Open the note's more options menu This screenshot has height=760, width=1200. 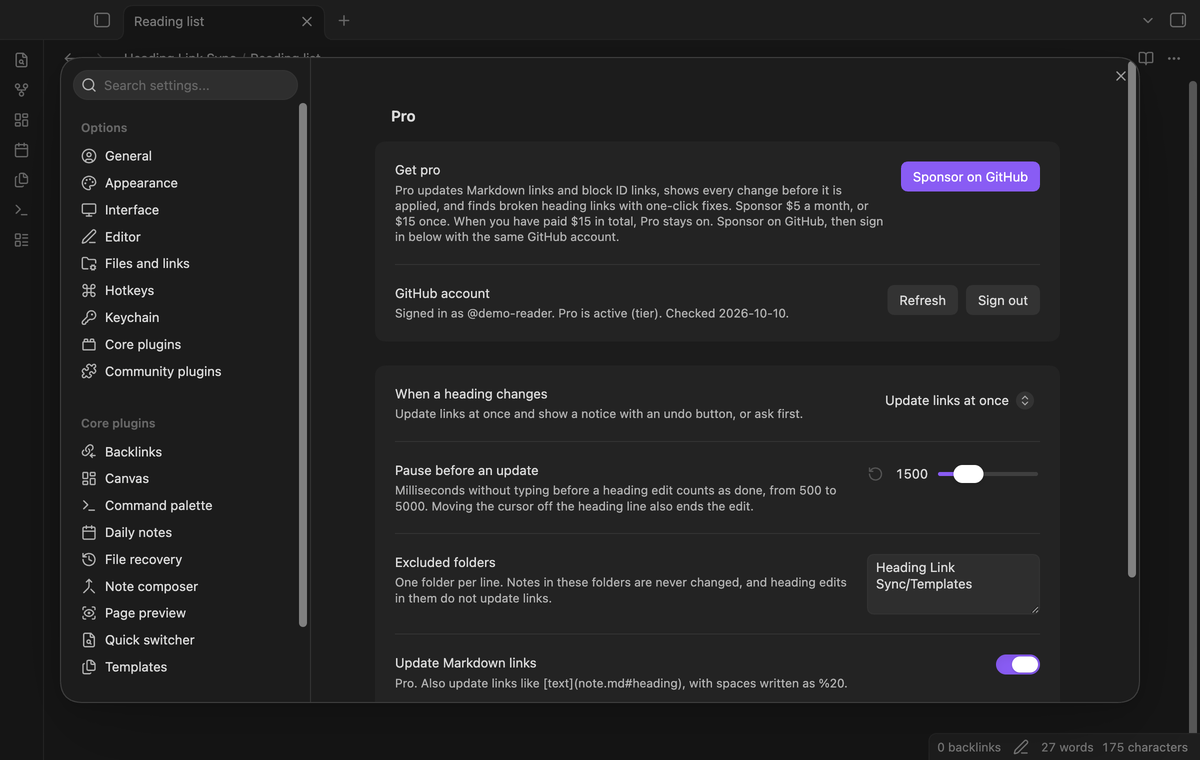click(1174, 59)
